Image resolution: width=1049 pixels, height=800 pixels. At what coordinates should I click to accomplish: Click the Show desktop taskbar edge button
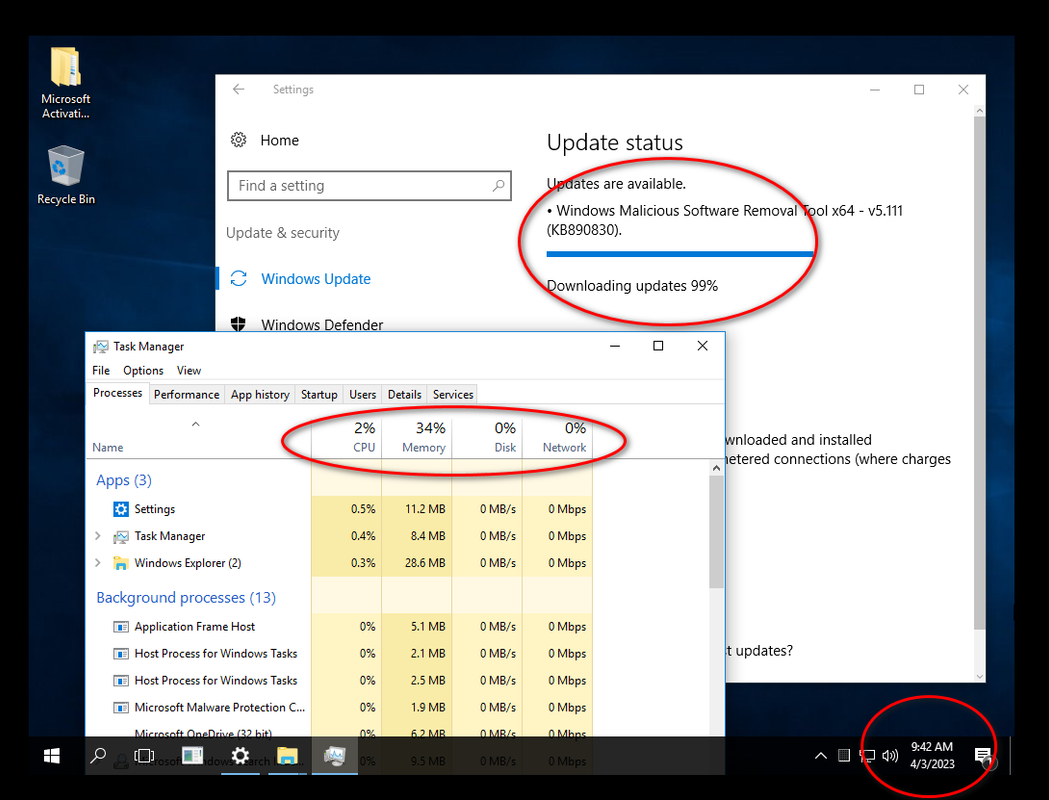[x=1011, y=756]
